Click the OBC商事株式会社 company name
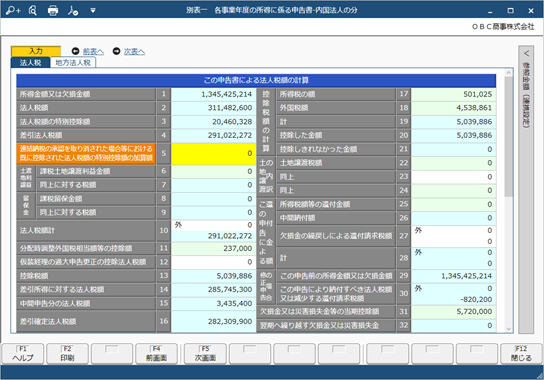 [x=503, y=27]
